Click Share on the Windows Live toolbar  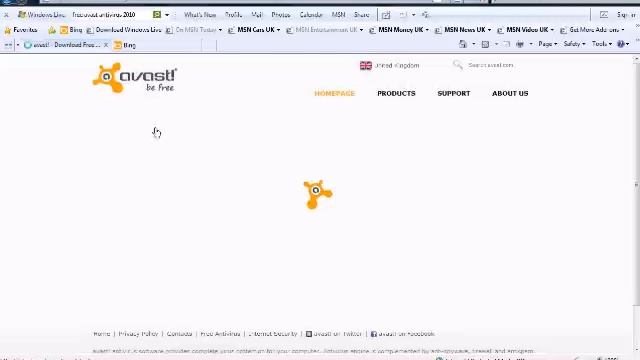[361, 15]
